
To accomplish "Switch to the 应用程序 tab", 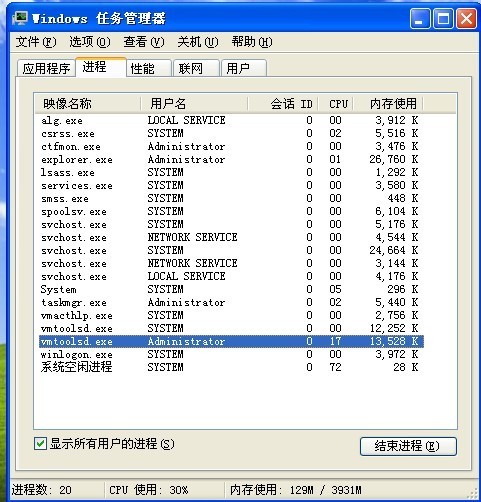I will 46,68.
